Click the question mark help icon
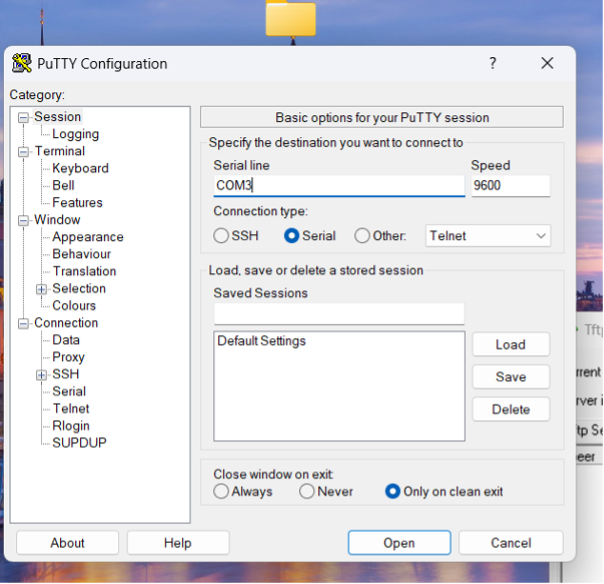Image resolution: width=604 pixels, height=584 pixels. (x=492, y=63)
